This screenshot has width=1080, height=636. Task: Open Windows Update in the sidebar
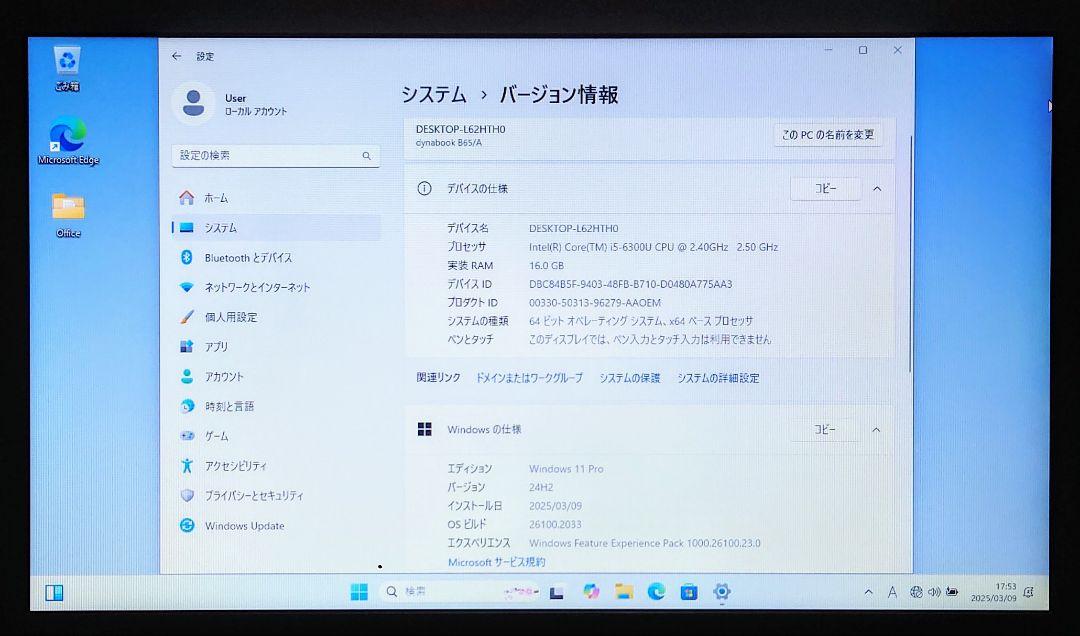point(276,525)
